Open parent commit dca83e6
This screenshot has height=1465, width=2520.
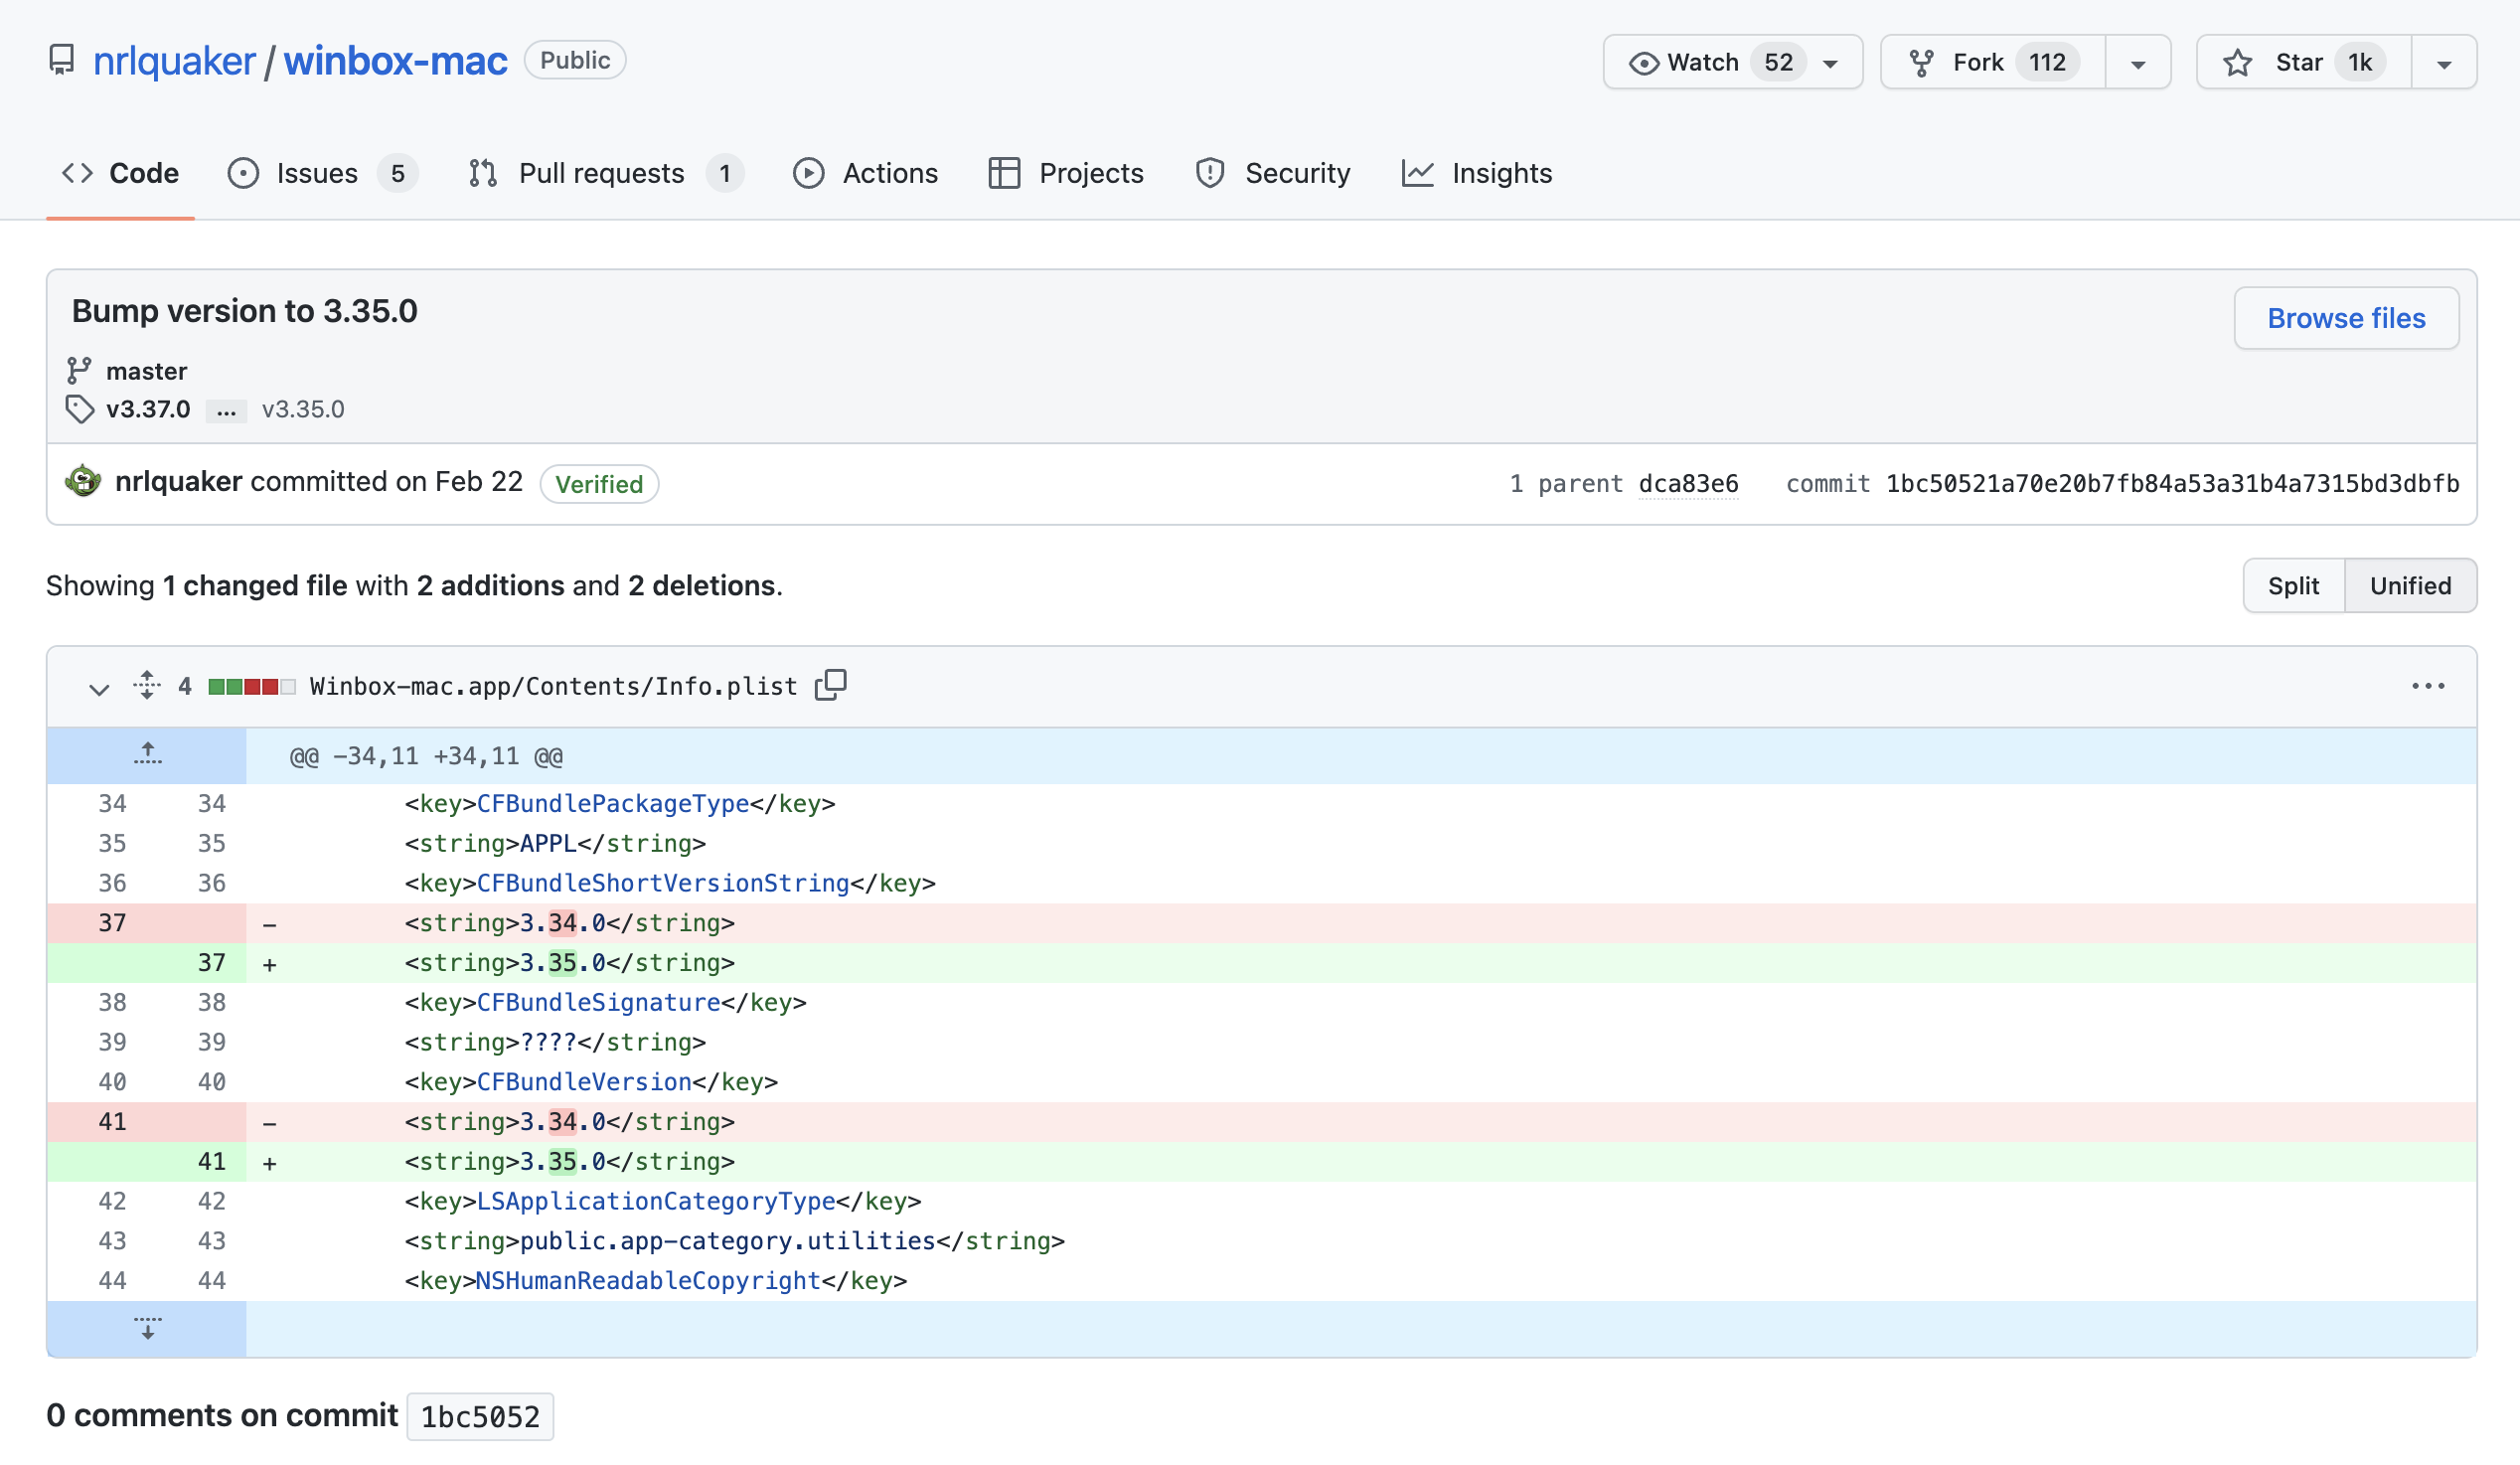pyautogui.click(x=1688, y=484)
